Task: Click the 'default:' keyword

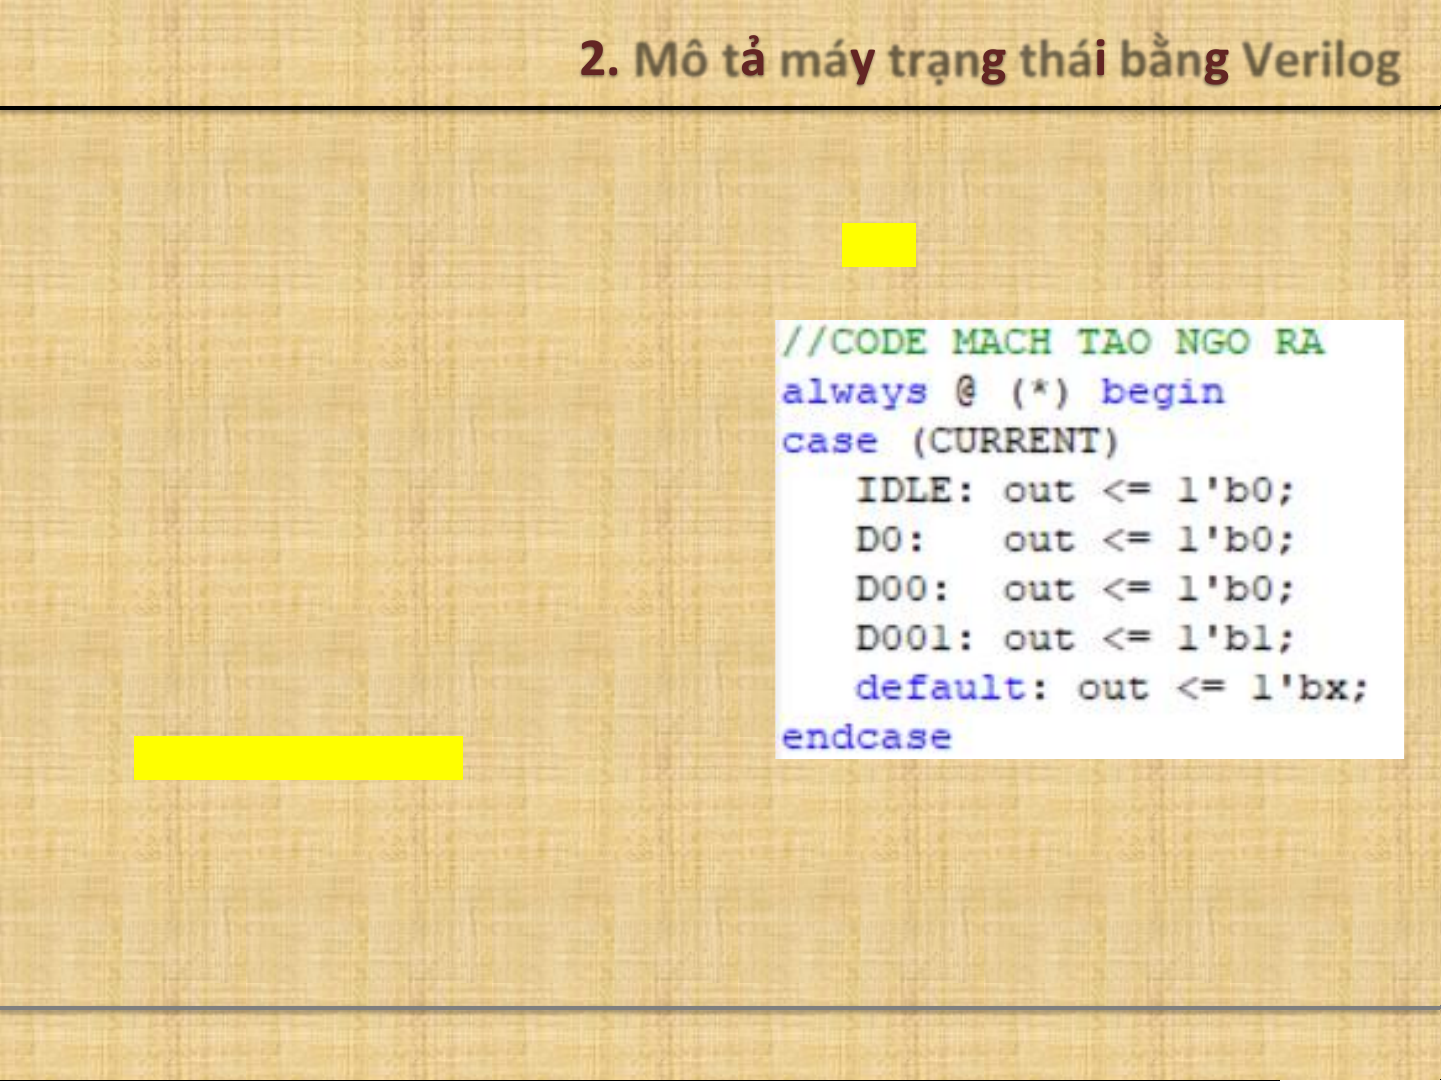Action: point(951,688)
